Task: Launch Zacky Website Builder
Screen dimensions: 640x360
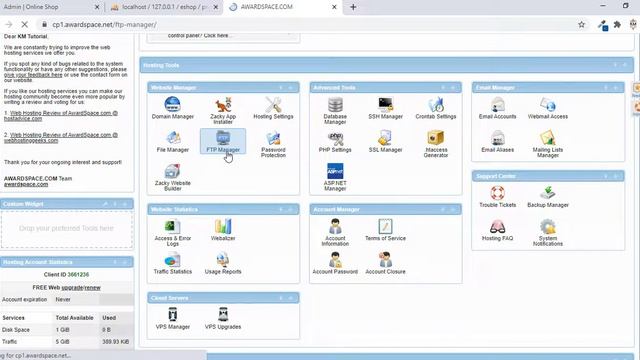Action: (173, 178)
